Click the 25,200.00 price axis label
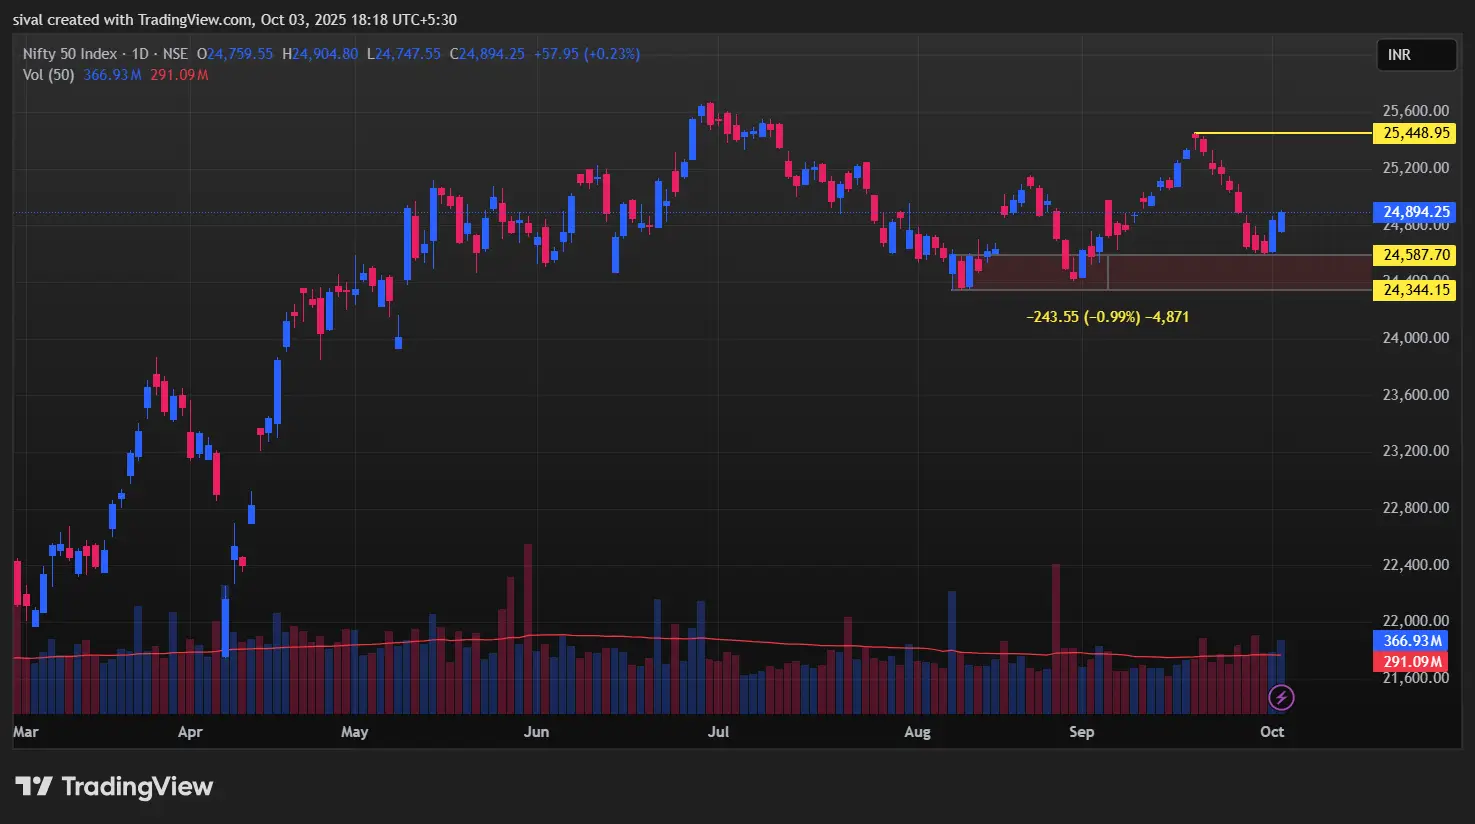 pos(1415,168)
